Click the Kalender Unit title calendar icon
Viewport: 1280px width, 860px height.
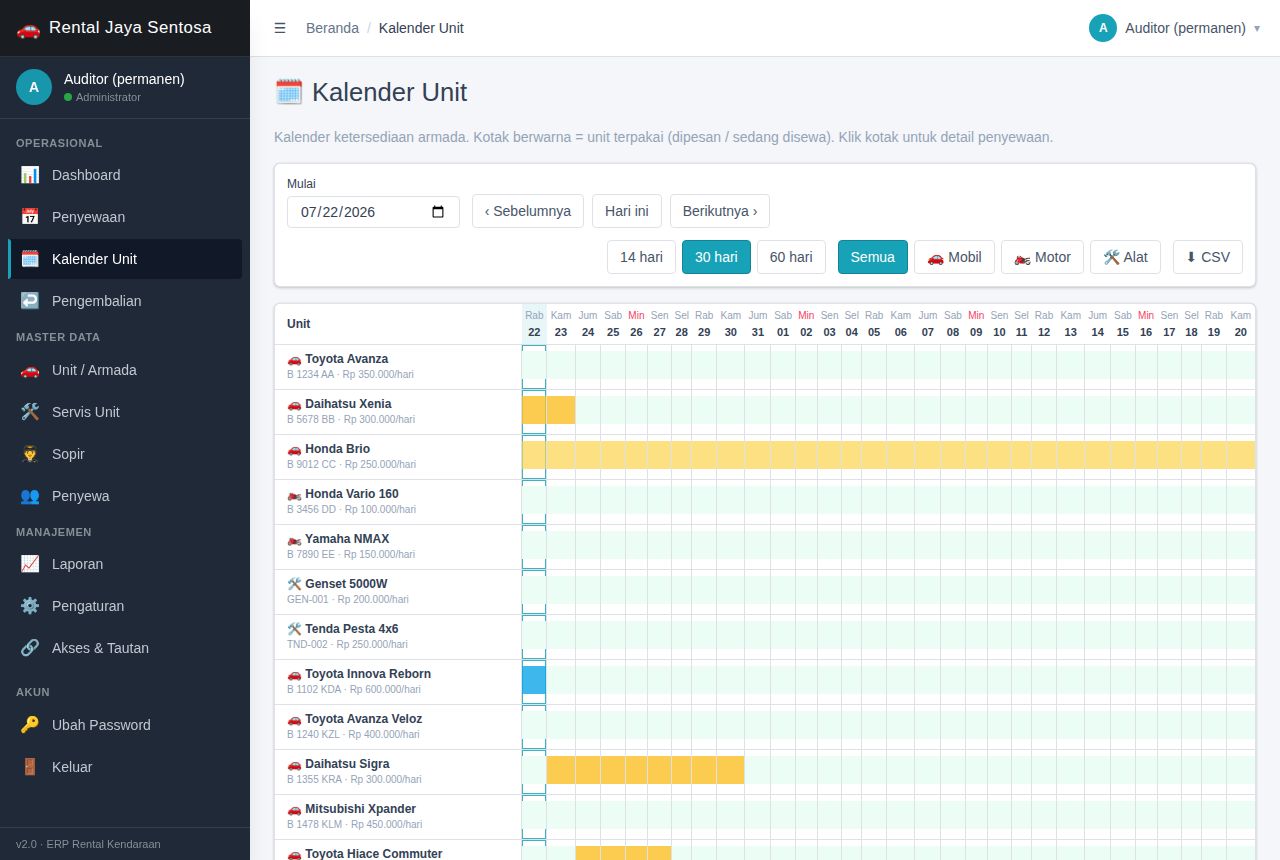(x=289, y=92)
